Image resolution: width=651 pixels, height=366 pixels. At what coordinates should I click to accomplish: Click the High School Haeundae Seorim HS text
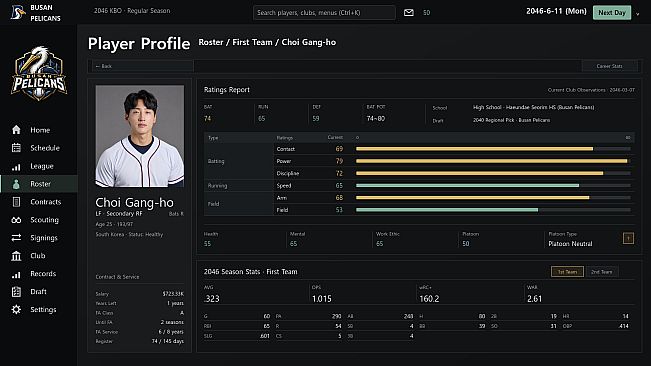pos(534,107)
